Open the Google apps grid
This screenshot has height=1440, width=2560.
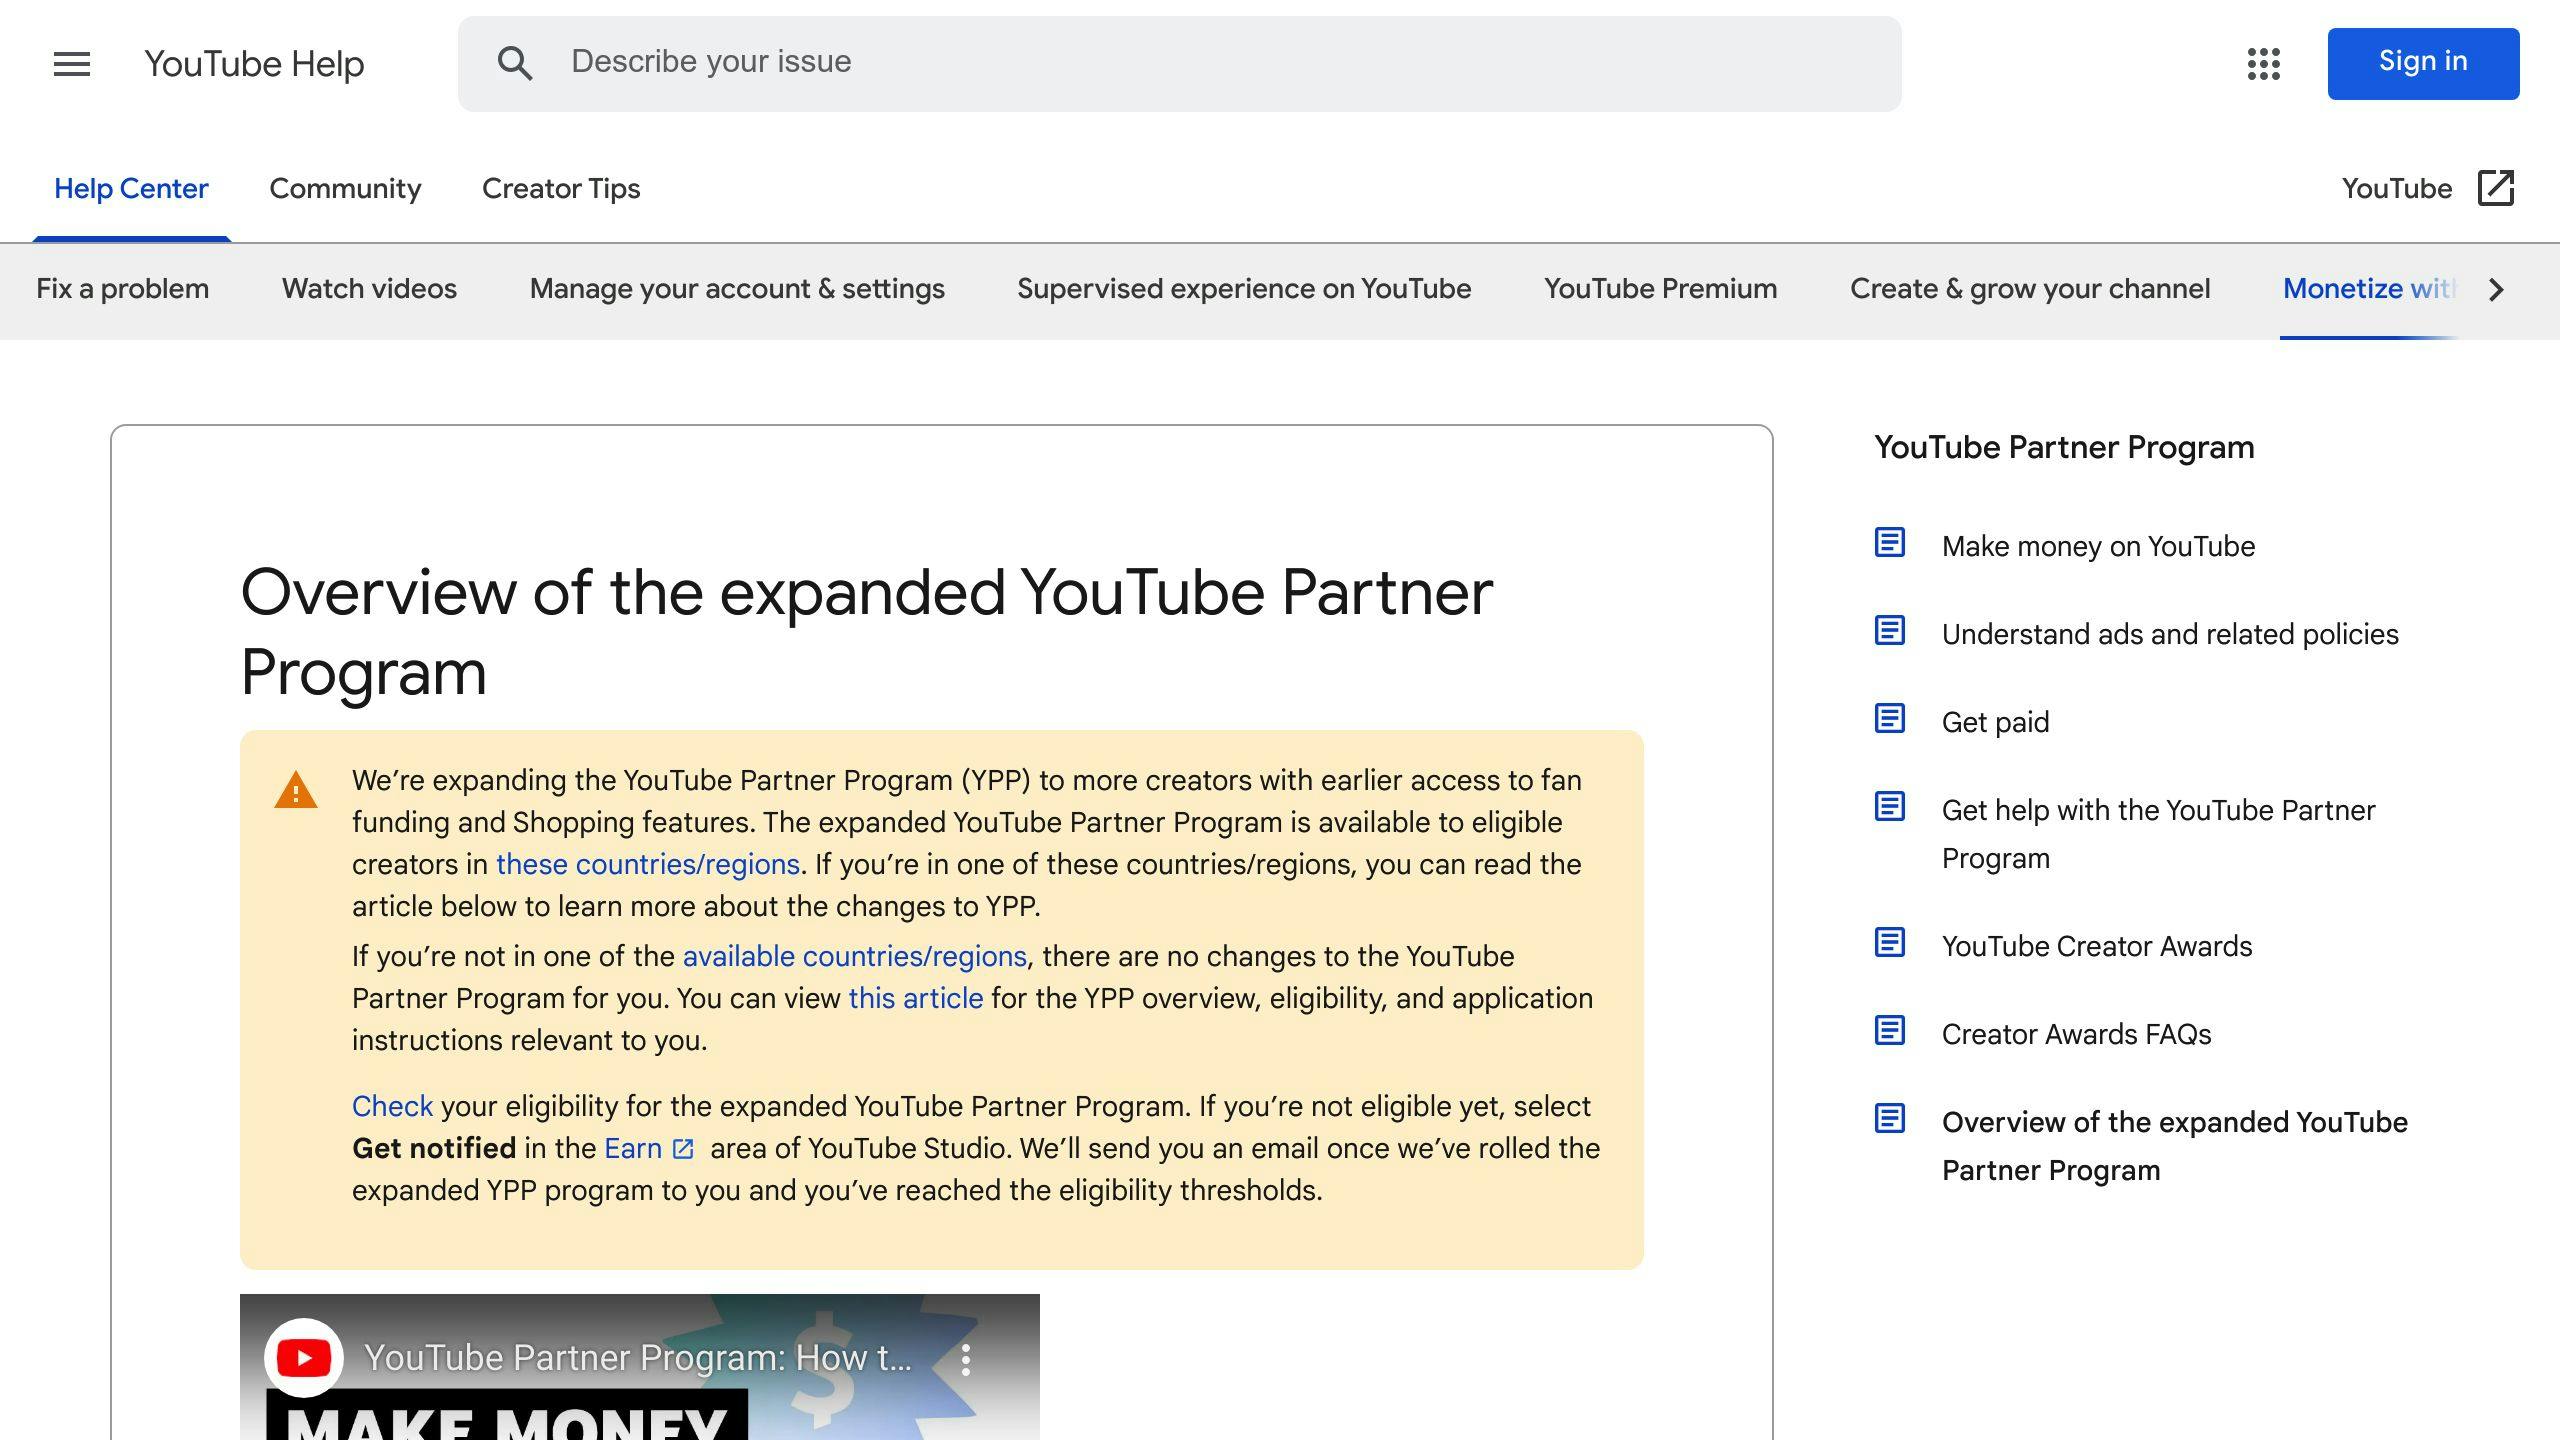(2263, 64)
